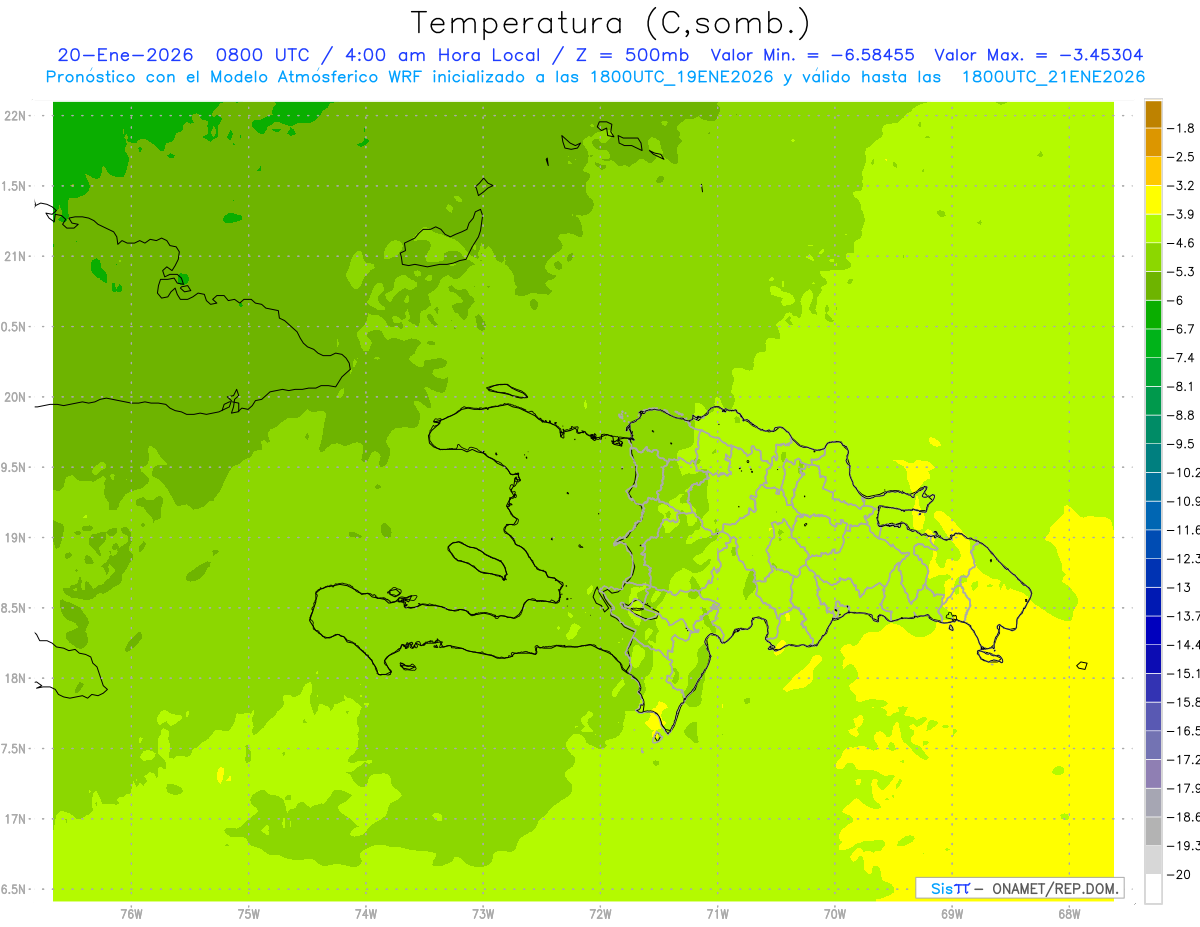Viewport: 1200px width, 927px height.
Task: Click the '21N' latitude axis label
Action: [x=16, y=257]
